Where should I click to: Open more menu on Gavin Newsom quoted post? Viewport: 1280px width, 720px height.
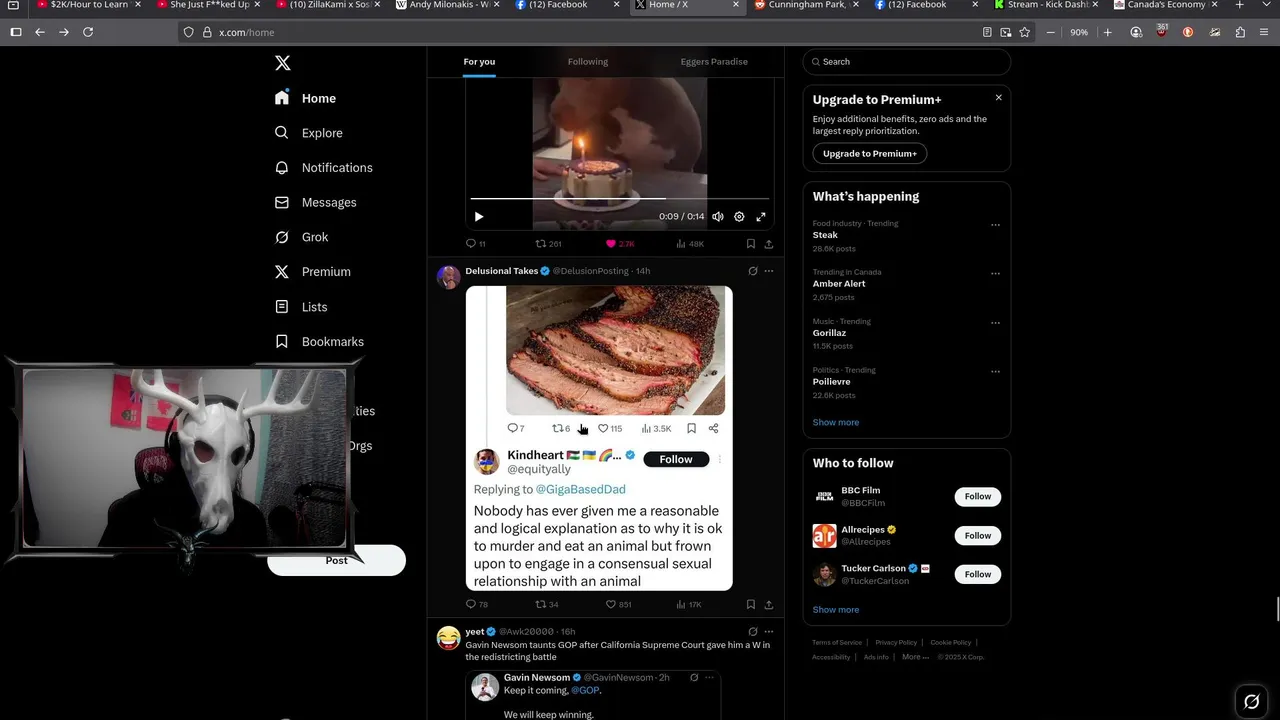(x=710, y=678)
